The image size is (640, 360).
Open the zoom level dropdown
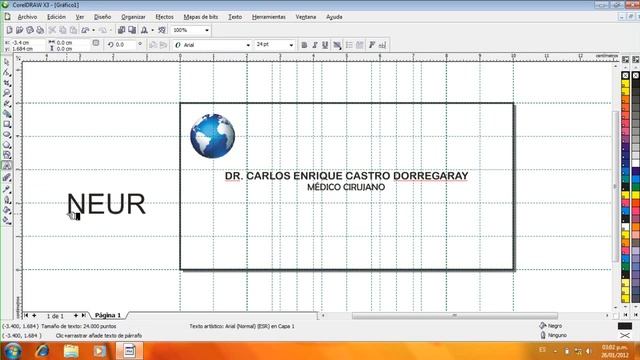[207, 30]
